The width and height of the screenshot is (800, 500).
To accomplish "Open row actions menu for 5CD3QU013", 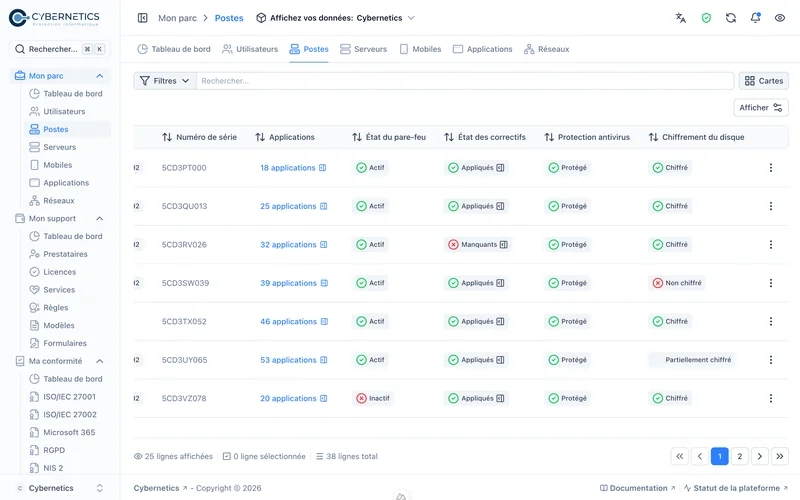I will pyautogui.click(x=771, y=206).
